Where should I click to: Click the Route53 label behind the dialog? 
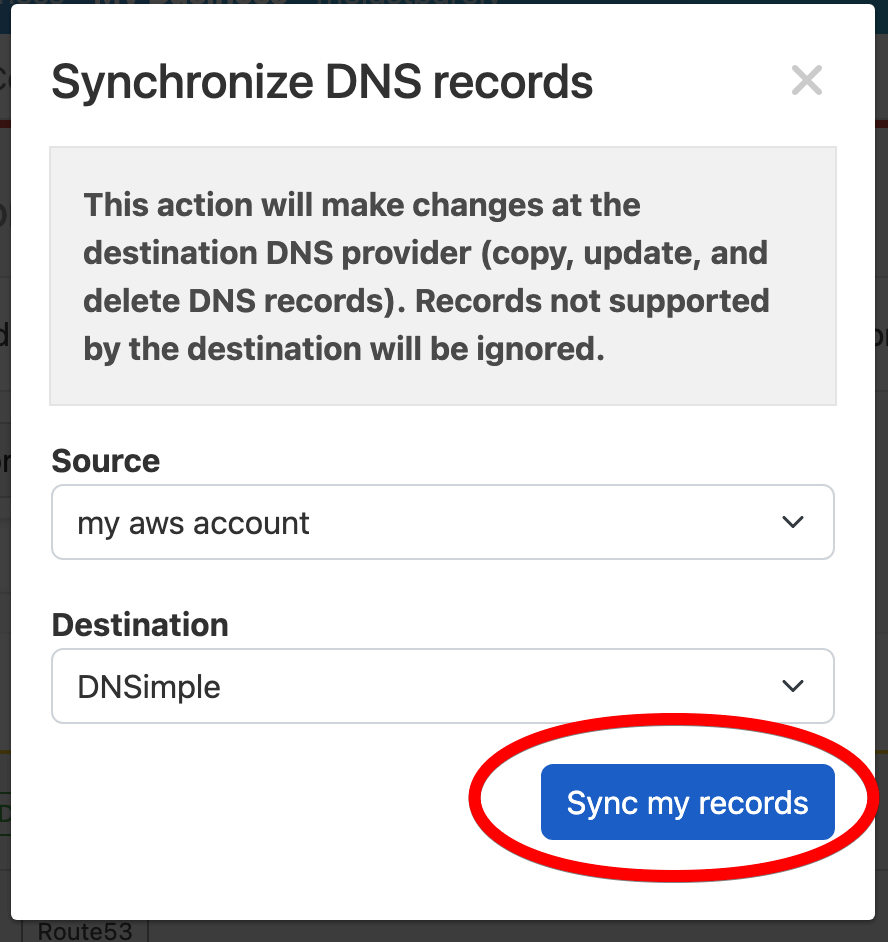click(x=84, y=932)
